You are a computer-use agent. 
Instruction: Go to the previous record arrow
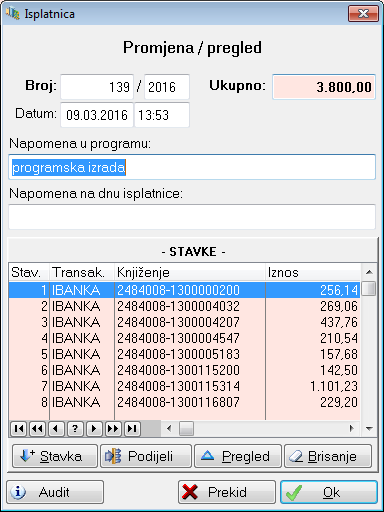[56, 428]
